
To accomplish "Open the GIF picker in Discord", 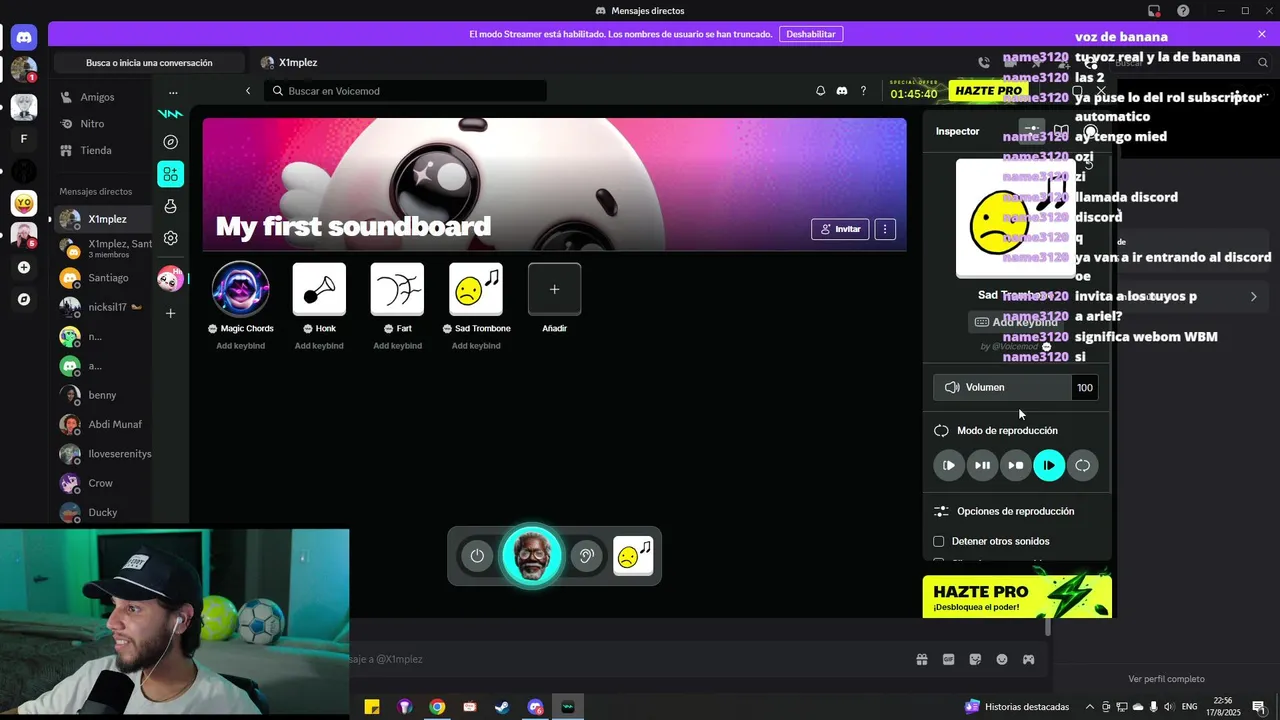I will pos(948,659).
